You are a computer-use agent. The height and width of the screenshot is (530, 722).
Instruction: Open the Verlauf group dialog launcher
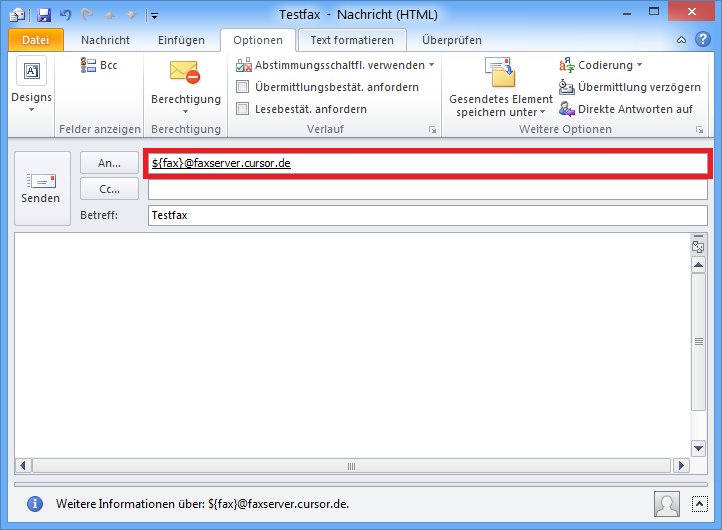click(x=432, y=130)
